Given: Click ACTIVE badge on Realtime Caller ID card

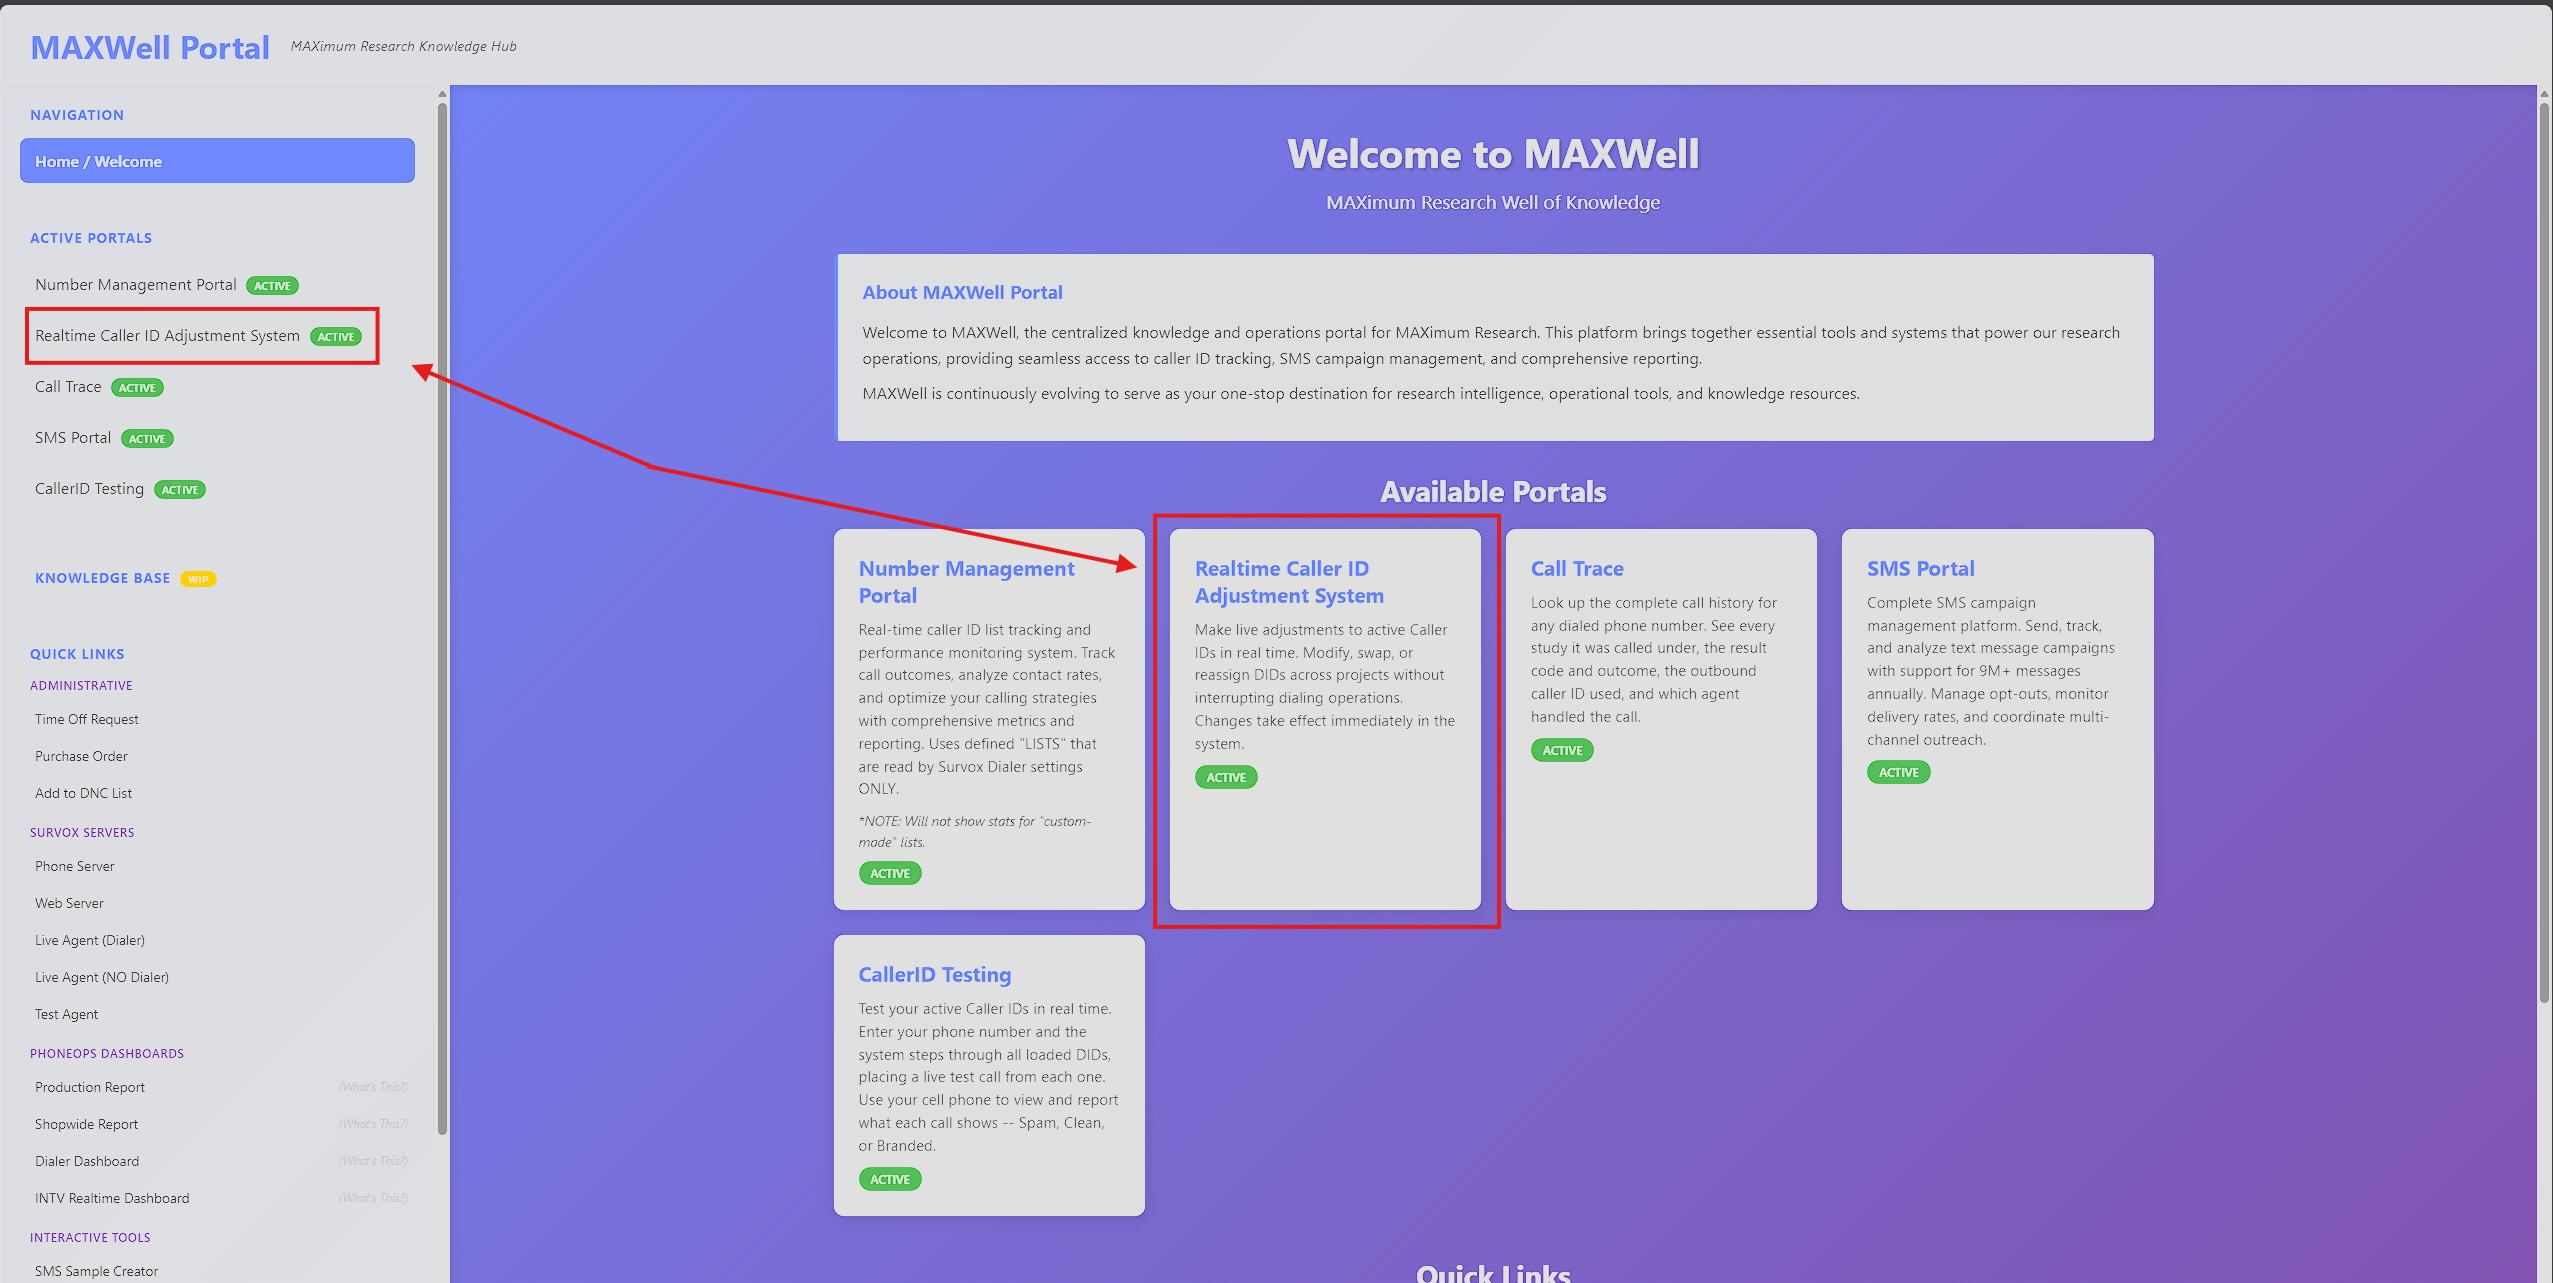Looking at the screenshot, I should click(1226, 777).
